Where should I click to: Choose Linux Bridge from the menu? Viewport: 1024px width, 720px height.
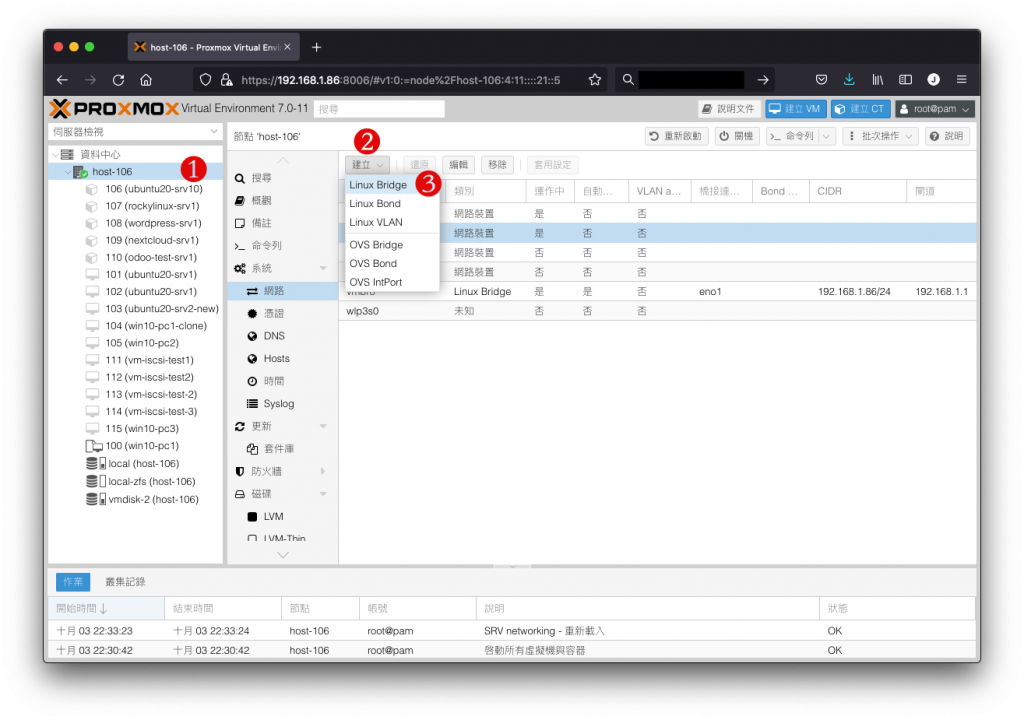[391, 185]
